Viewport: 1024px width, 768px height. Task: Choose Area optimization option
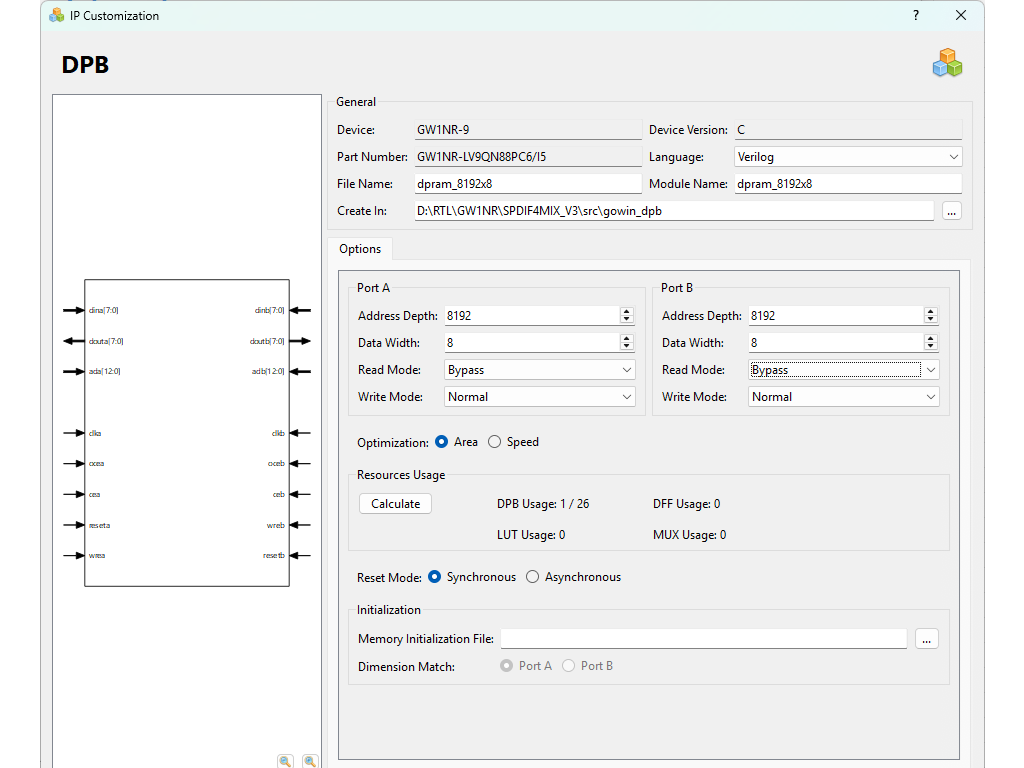[442, 442]
